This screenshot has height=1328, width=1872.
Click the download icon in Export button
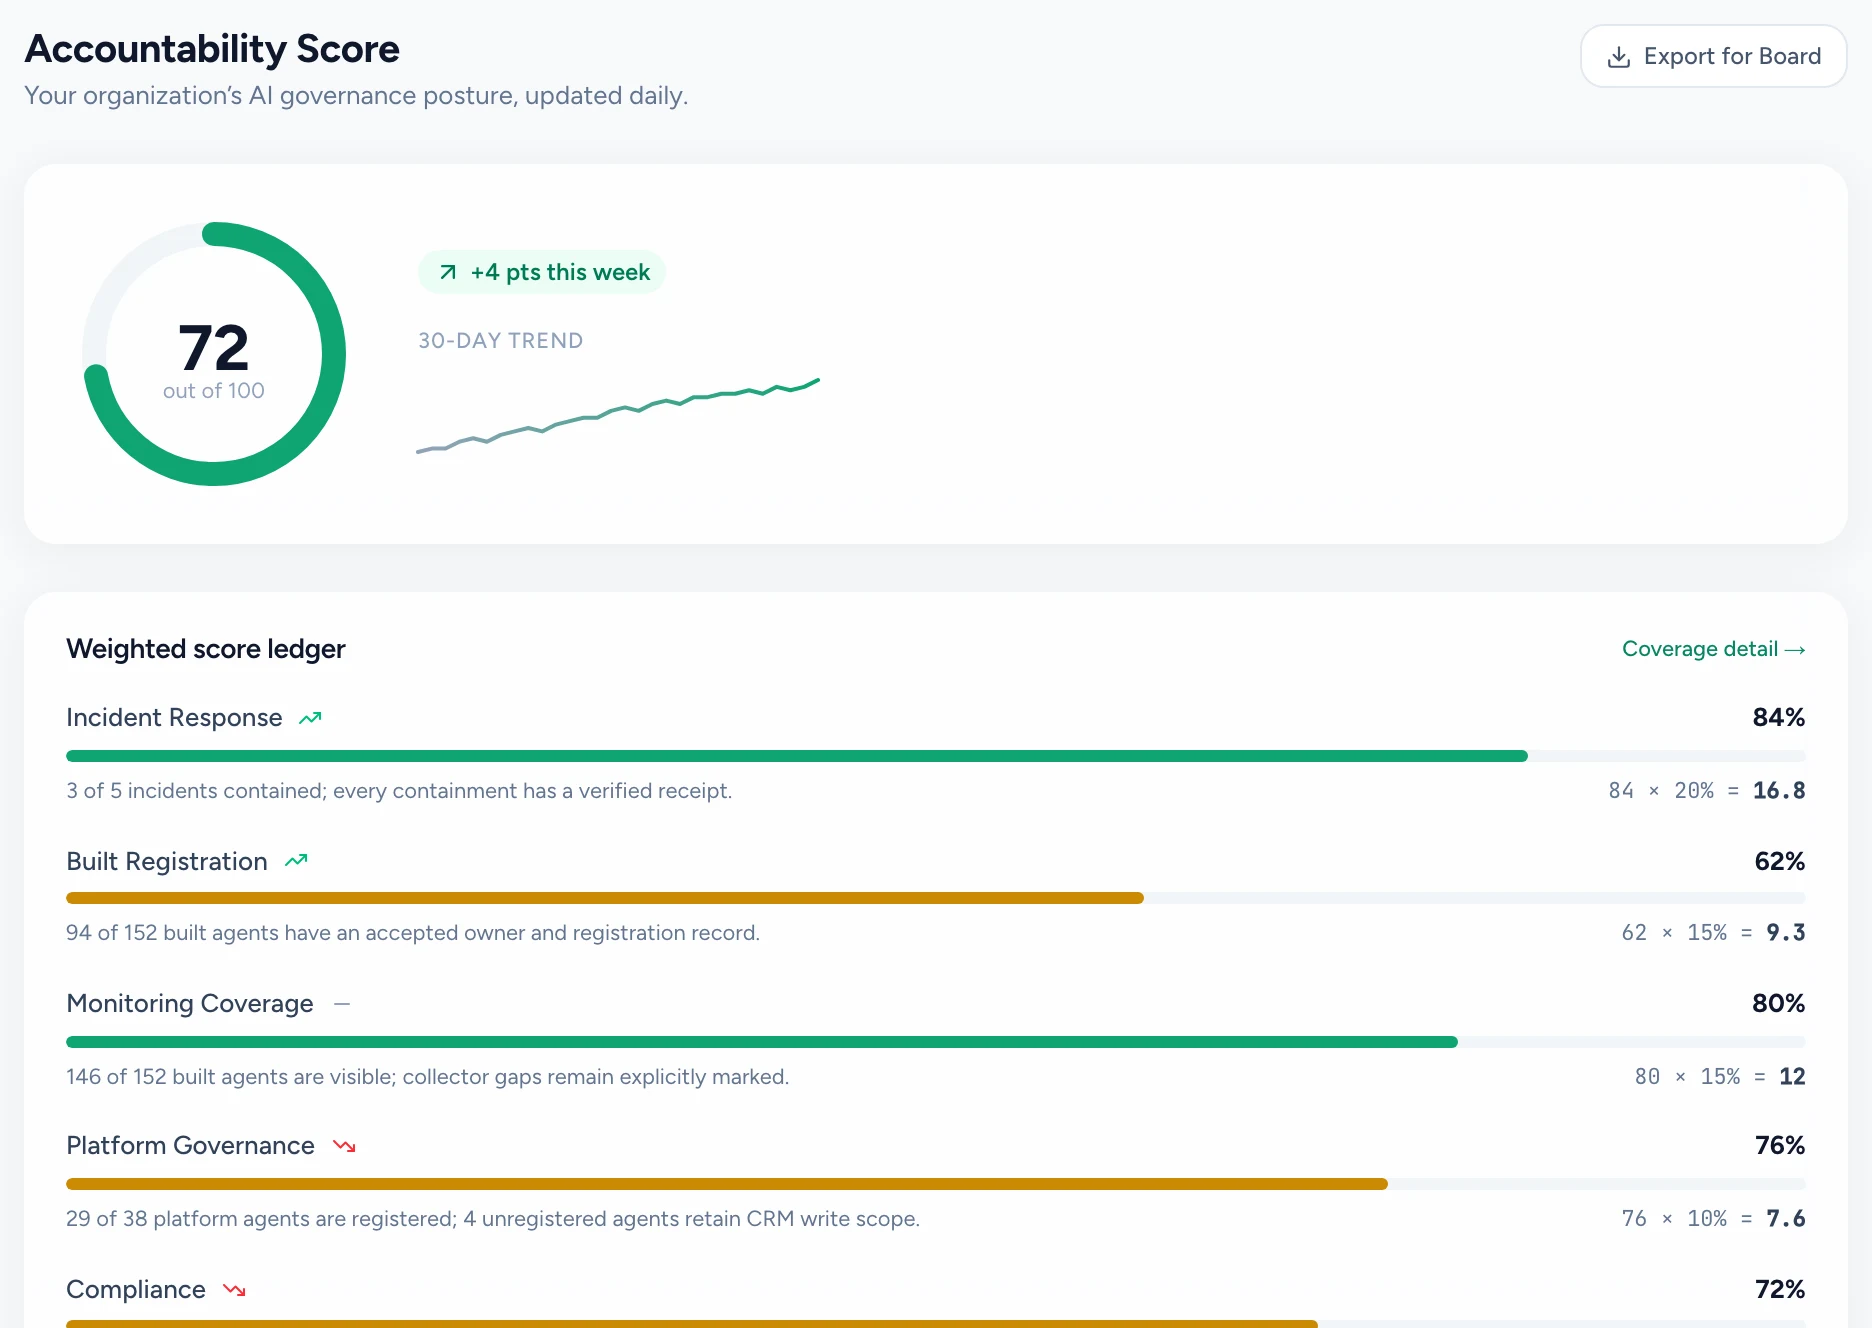point(1619,57)
